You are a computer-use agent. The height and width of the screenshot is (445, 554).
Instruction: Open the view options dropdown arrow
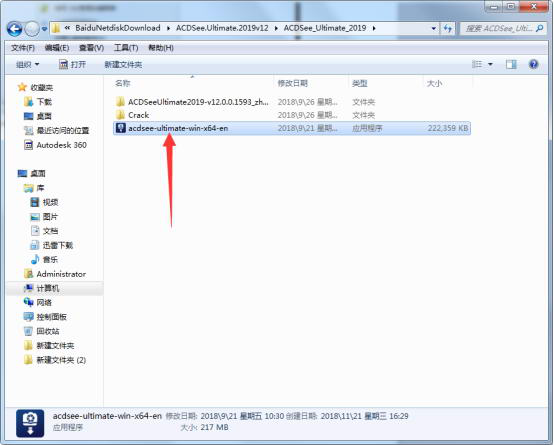pyautogui.click(x=490, y=64)
